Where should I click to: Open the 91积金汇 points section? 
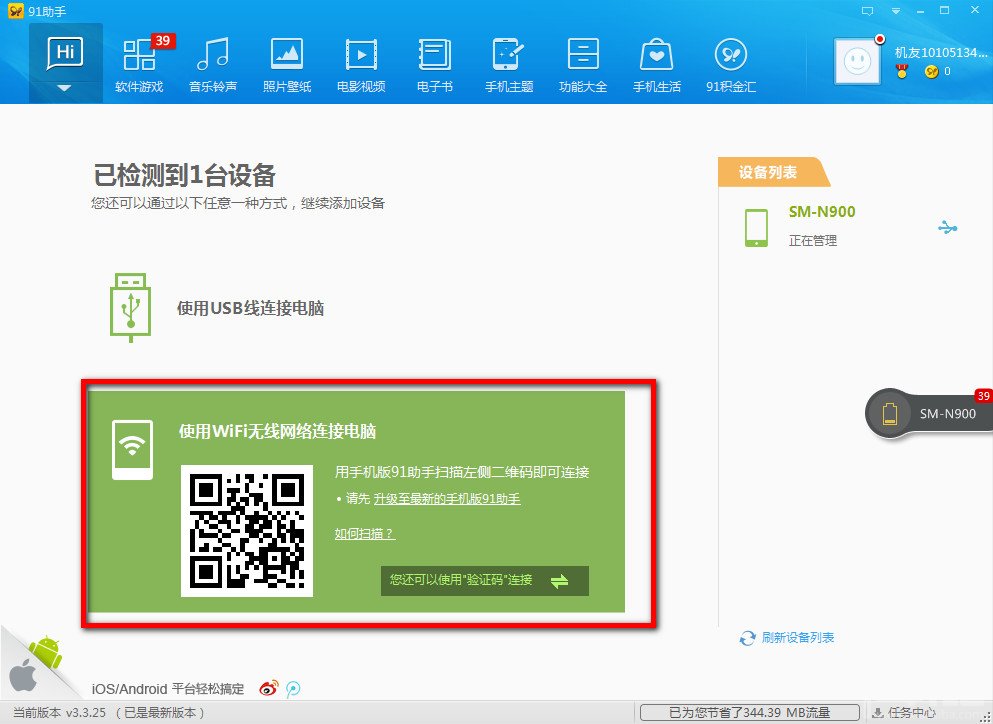(x=731, y=65)
